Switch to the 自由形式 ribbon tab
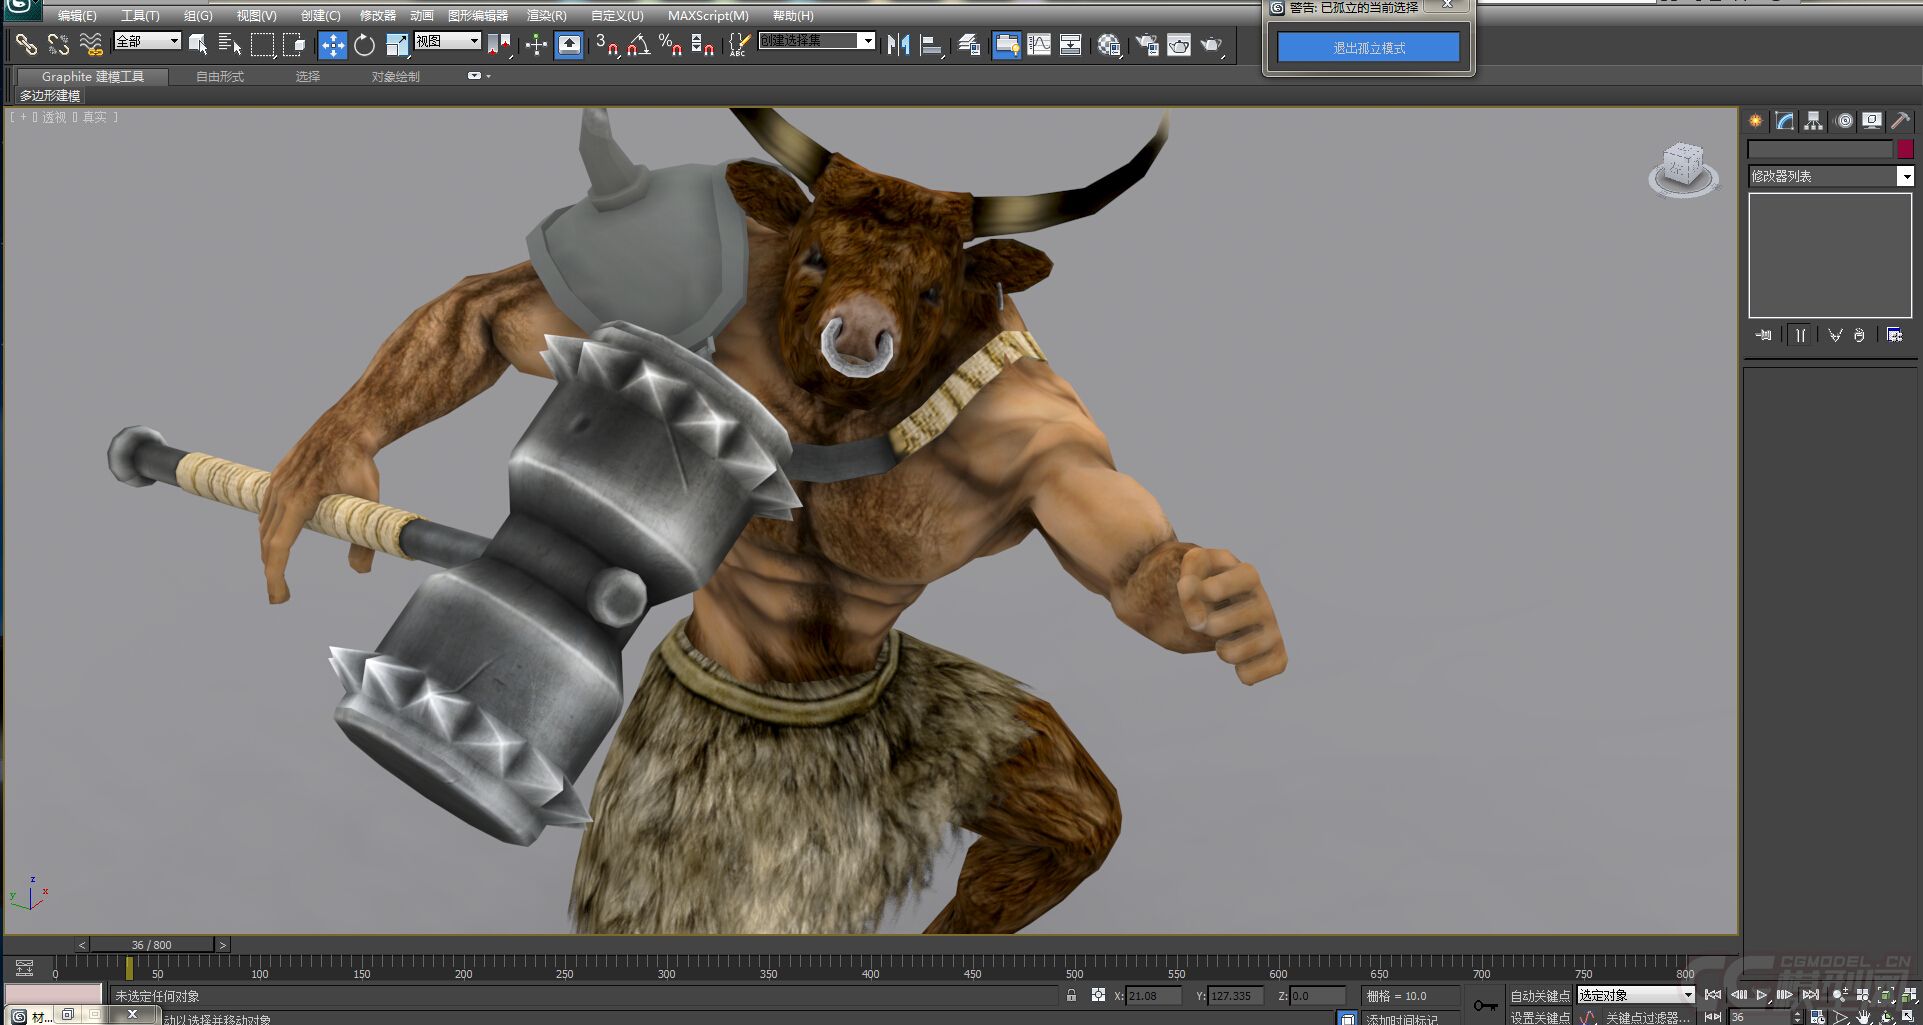Viewport: 1923px width, 1025px height. [220, 76]
